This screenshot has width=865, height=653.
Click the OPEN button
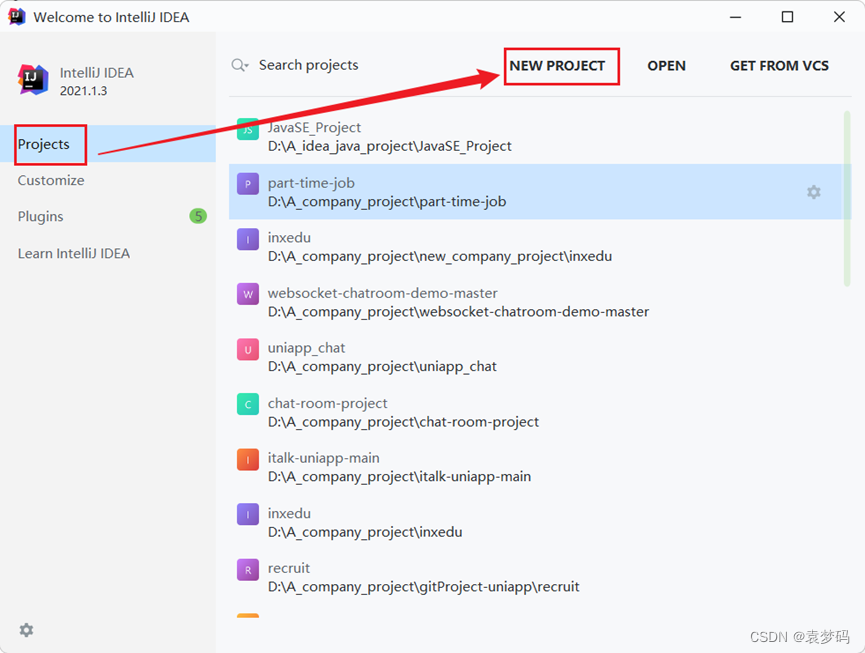(x=666, y=66)
